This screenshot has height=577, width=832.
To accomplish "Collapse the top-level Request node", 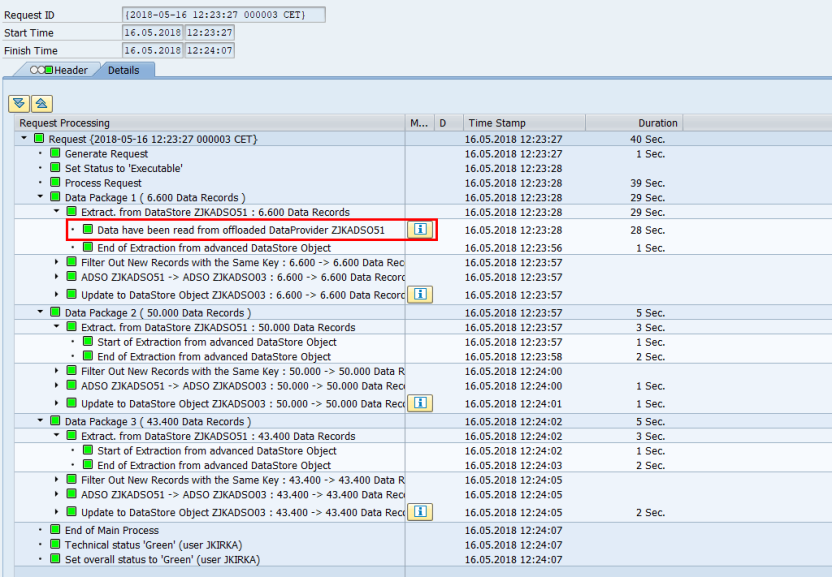I will click(24, 138).
